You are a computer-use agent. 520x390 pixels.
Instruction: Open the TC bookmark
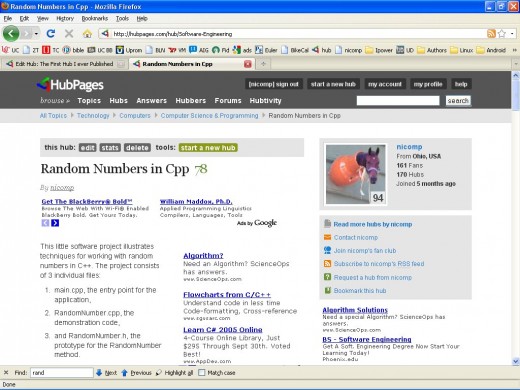(x=51, y=50)
